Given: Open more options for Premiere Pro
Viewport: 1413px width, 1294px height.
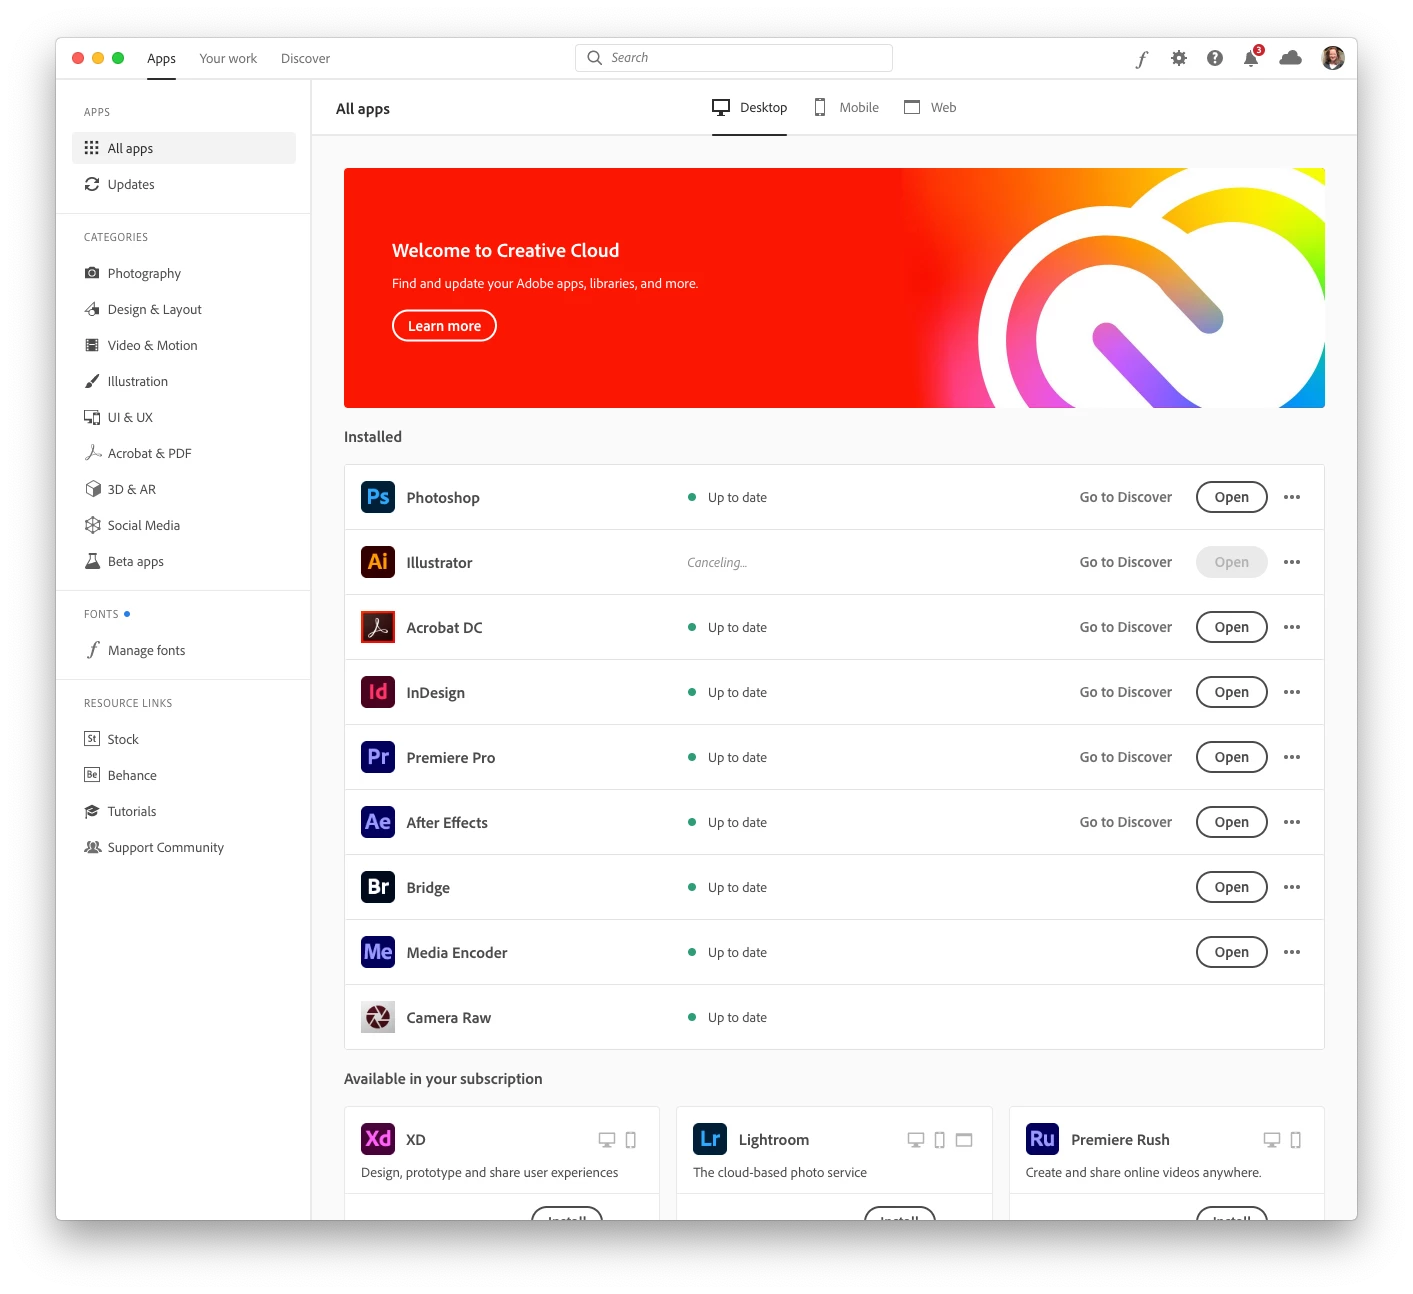Looking at the screenshot, I should click(x=1292, y=757).
